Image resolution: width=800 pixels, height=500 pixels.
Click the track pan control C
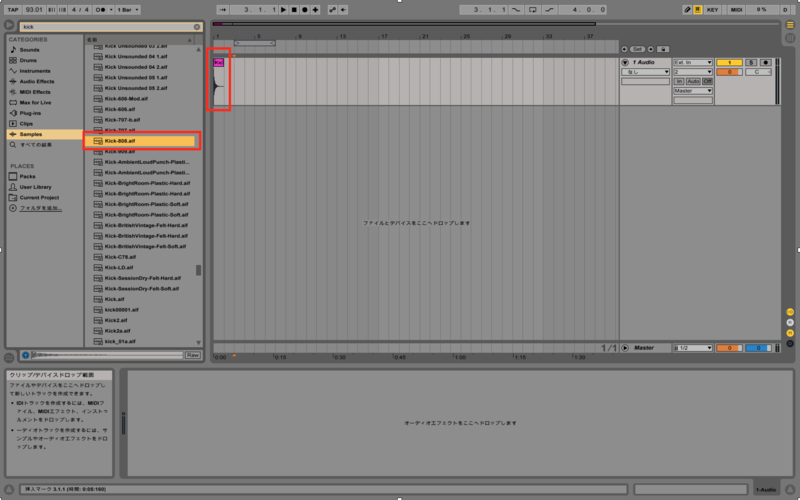coord(758,72)
